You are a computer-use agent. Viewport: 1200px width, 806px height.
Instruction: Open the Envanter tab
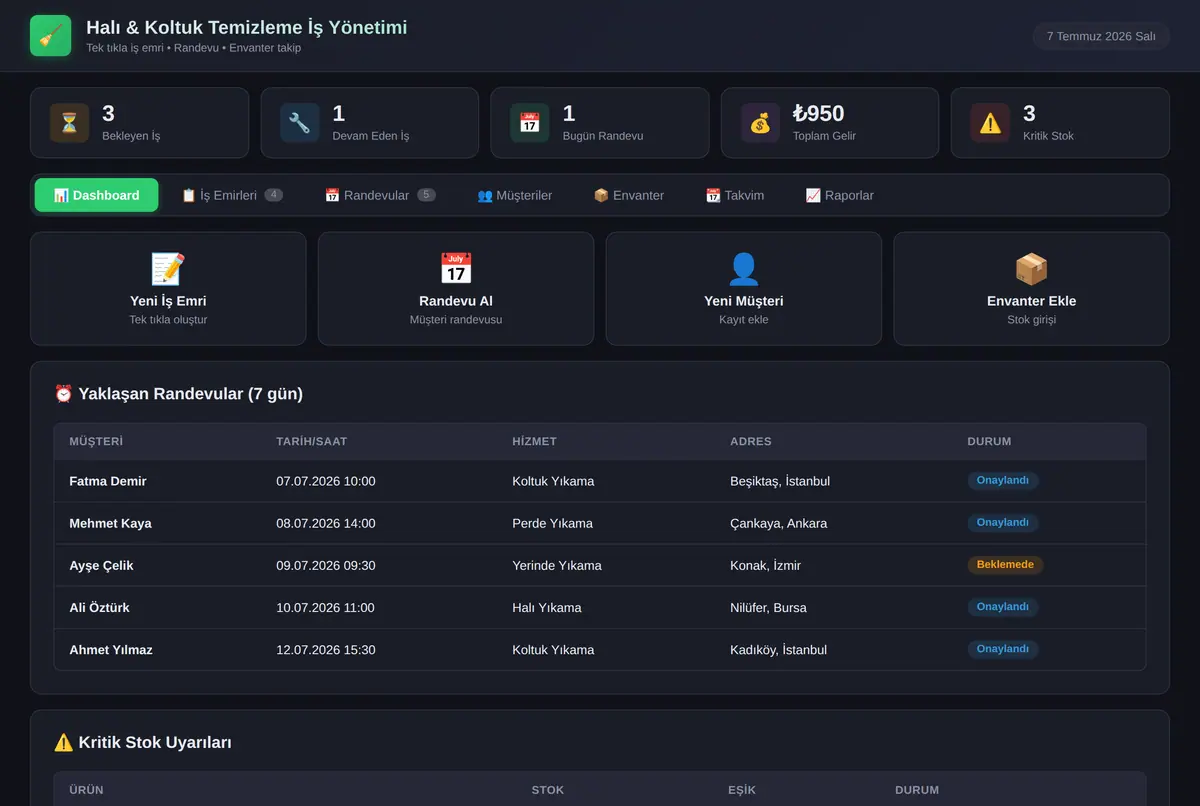tap(629, 195)
